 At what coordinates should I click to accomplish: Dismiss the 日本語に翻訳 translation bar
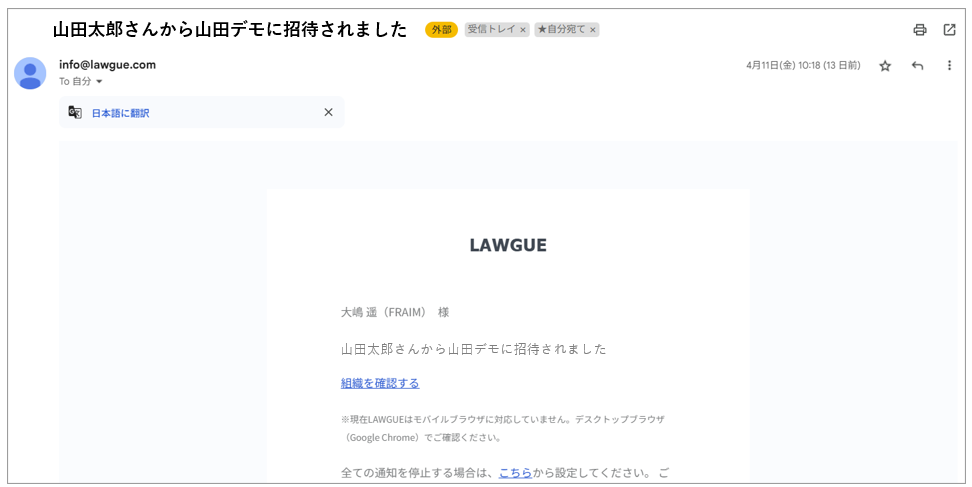pyautogui.click(x=328, y=113)
